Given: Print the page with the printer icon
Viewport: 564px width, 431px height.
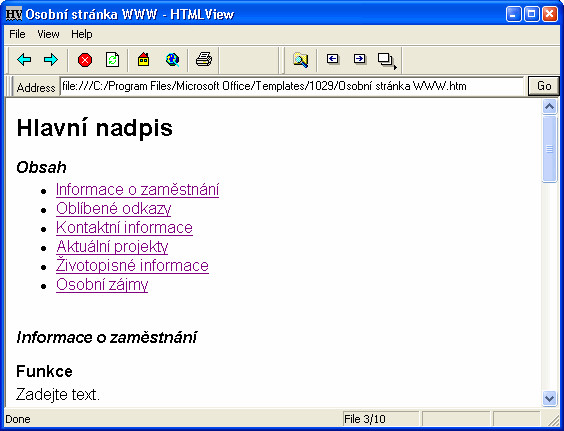Looking at the screenshot, I should tap(204, 59).
